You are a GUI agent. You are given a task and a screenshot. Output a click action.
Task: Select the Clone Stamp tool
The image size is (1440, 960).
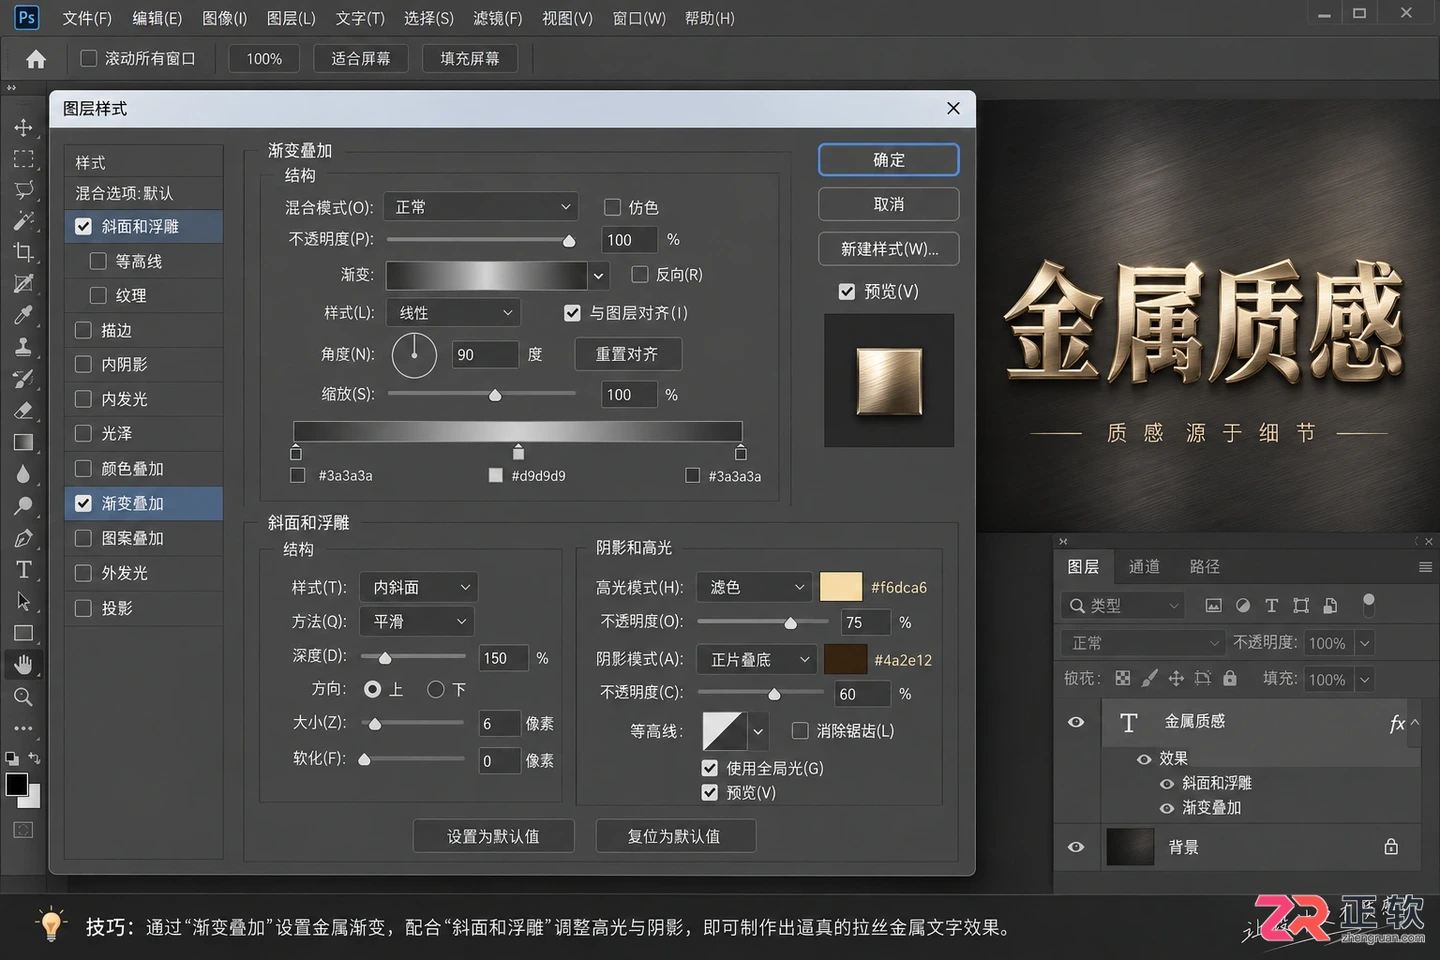(24, 347)
